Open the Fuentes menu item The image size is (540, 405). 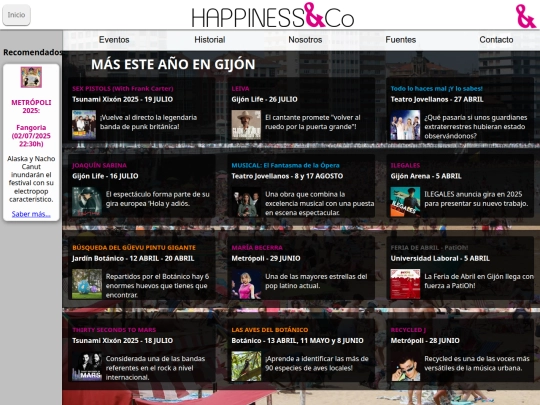point(401,40)
